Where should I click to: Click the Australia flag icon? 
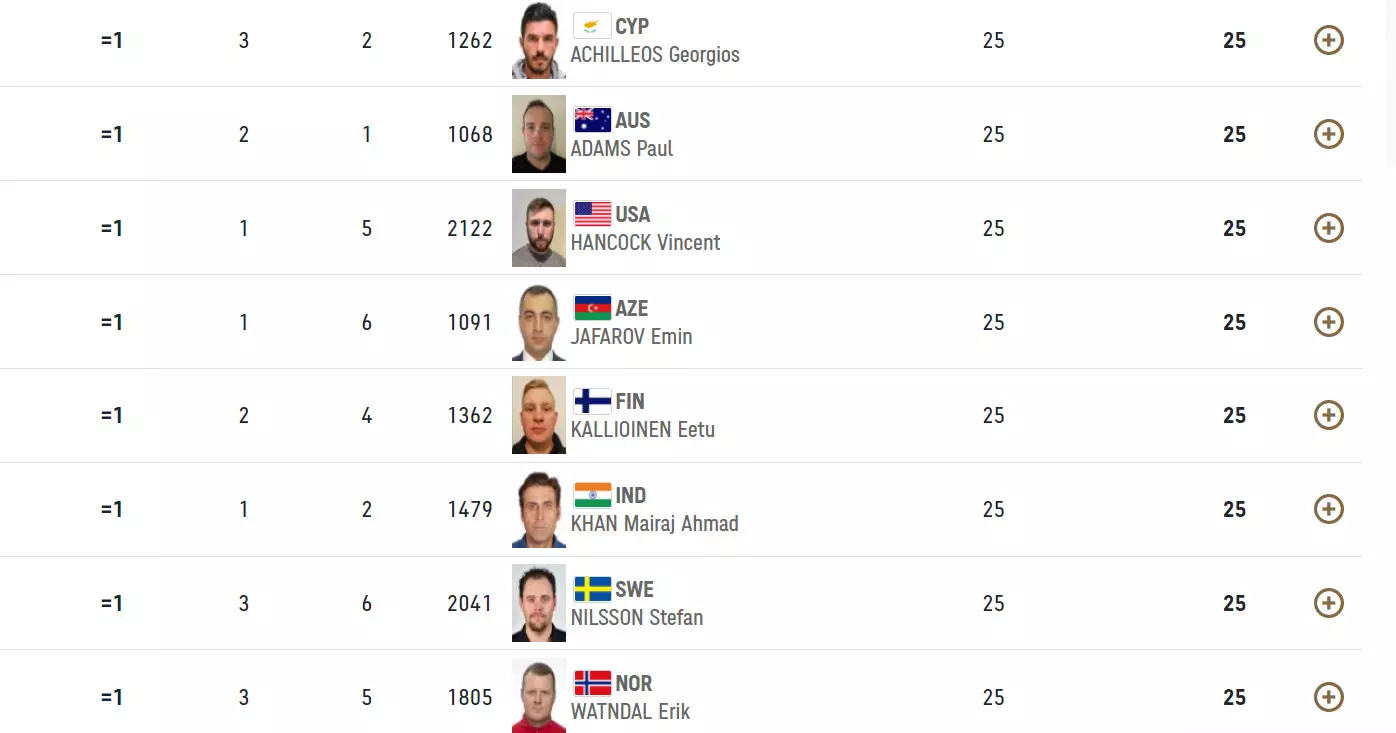[592, 120]
